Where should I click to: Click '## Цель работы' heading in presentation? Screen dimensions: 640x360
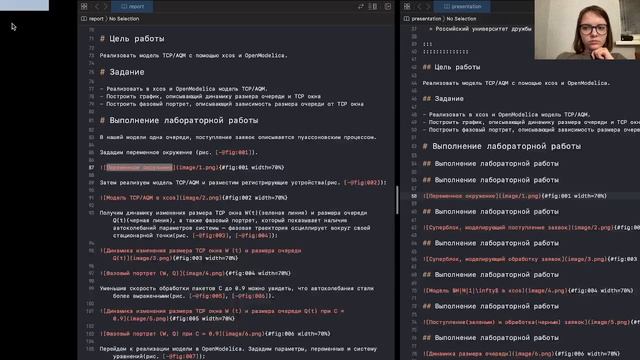click(451, 67)
